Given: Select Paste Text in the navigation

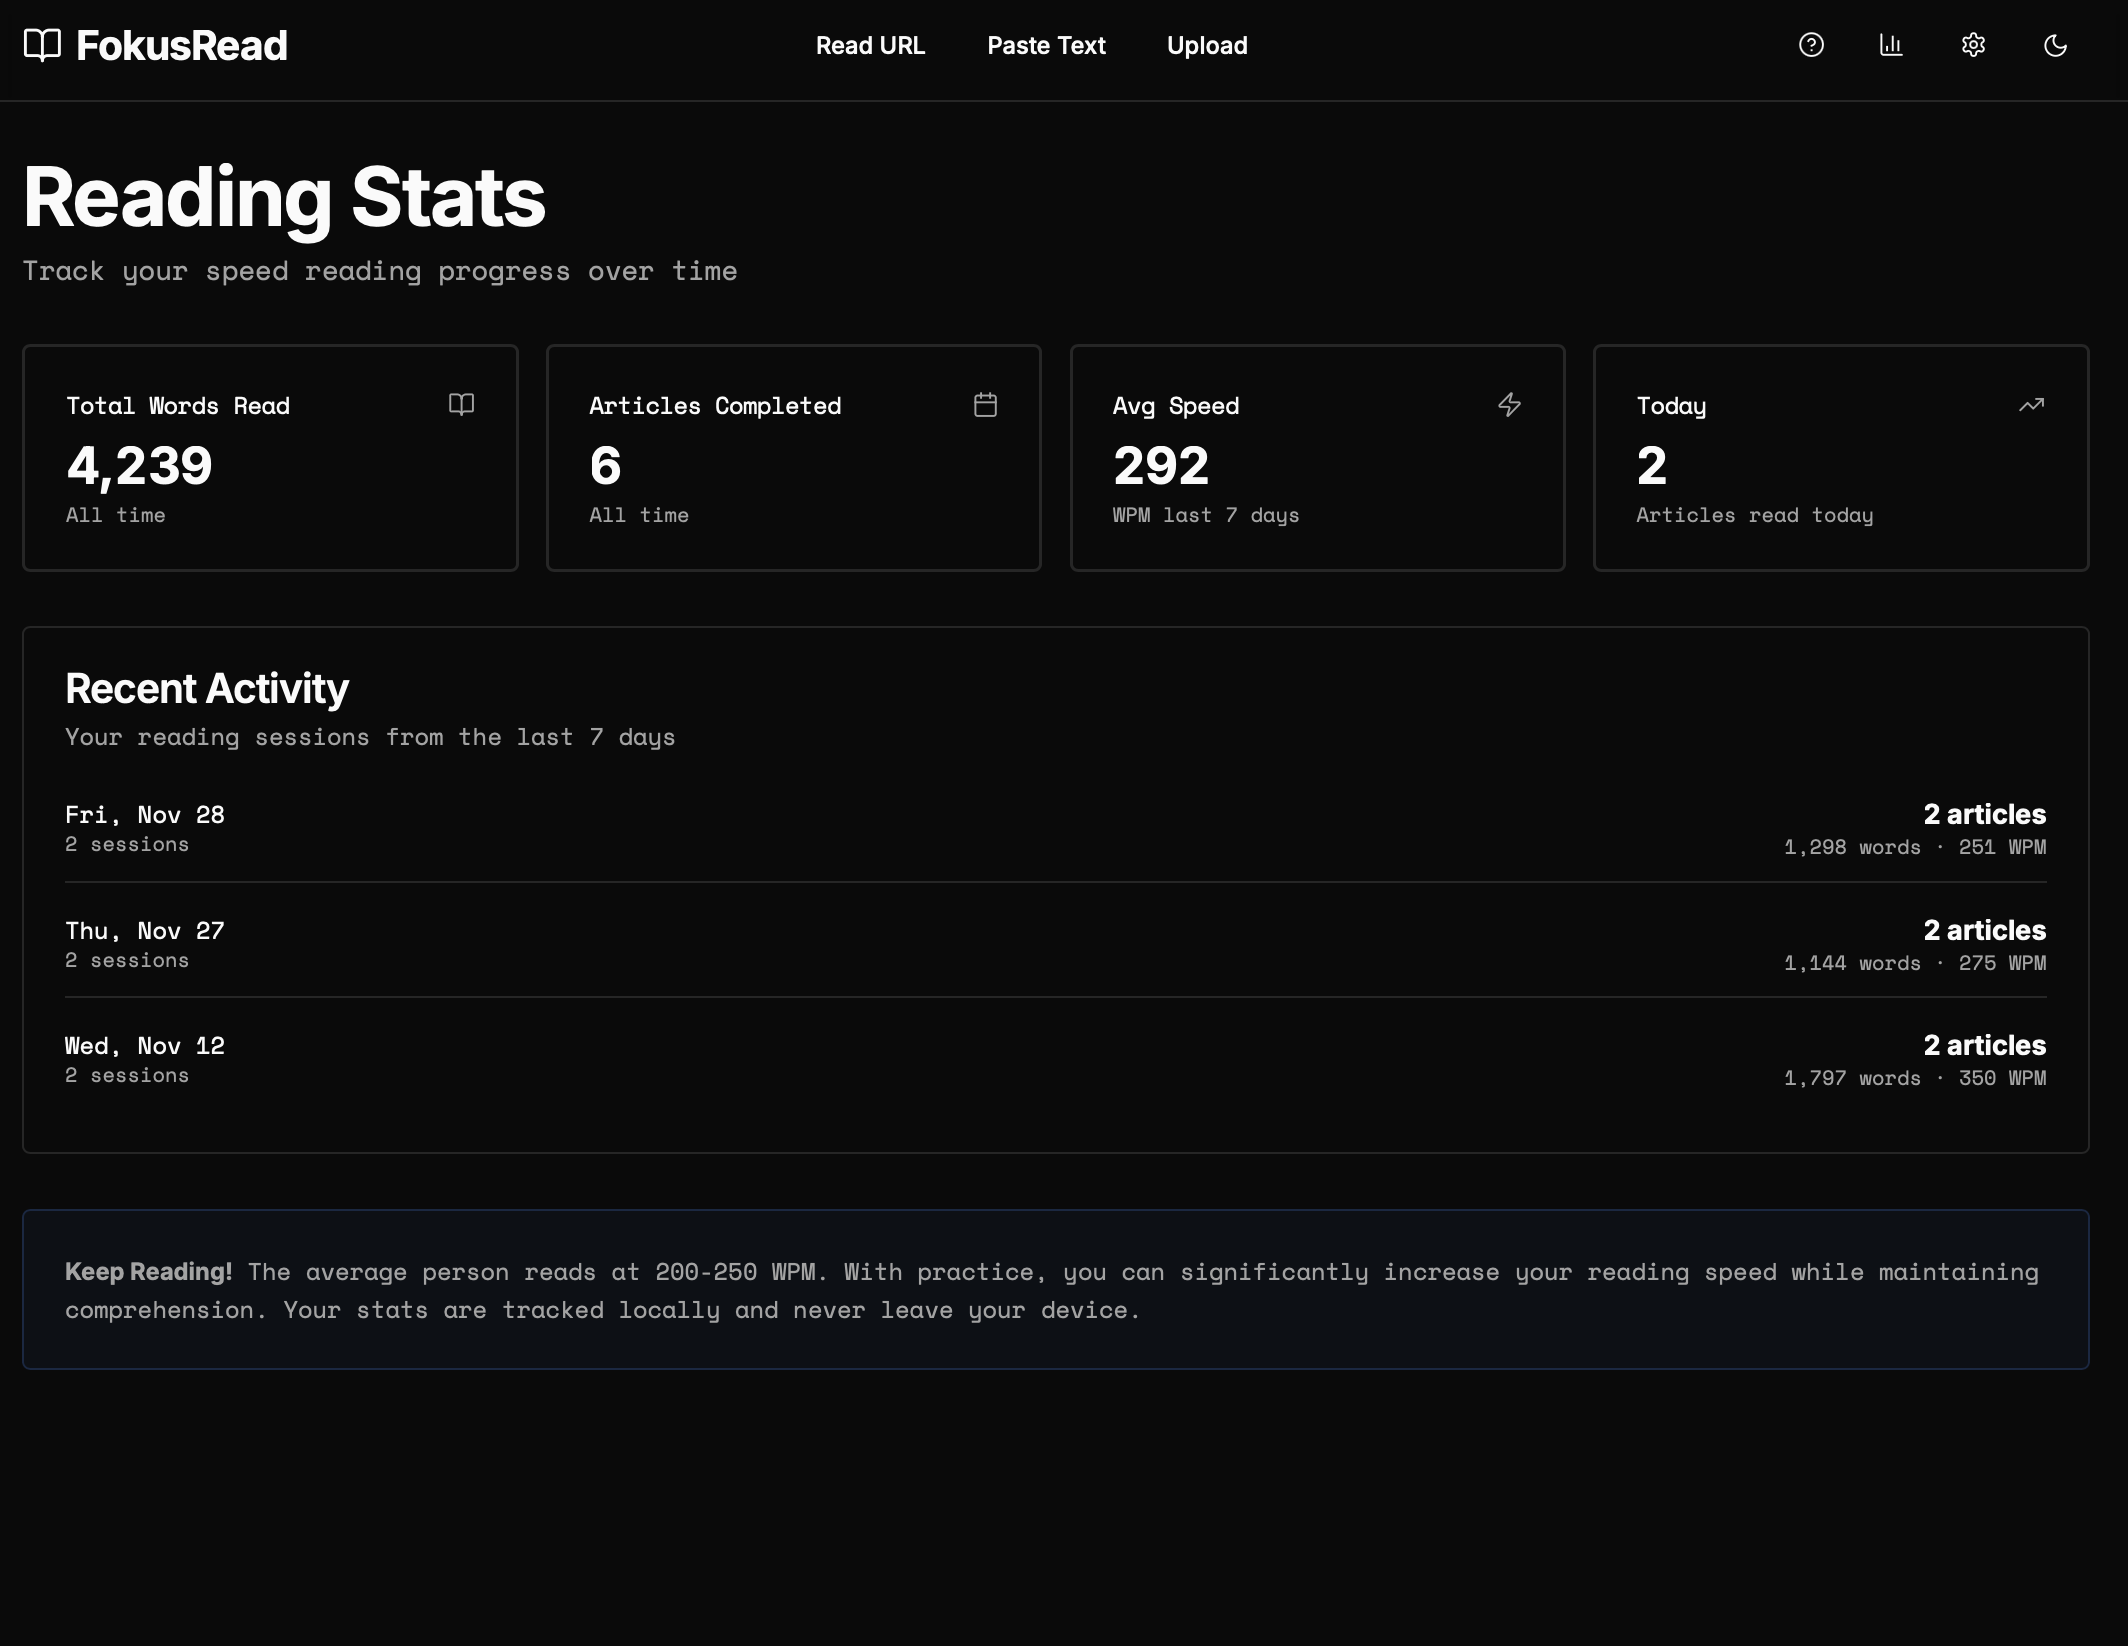Looking at the screenshot, I should coord(1046,45).
